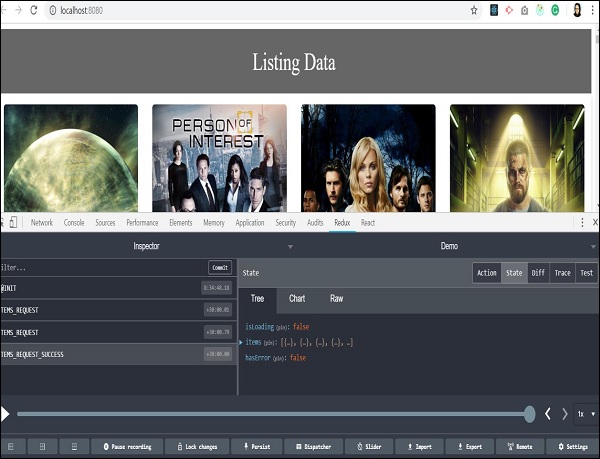Open the Security tab

click(285, 223)
